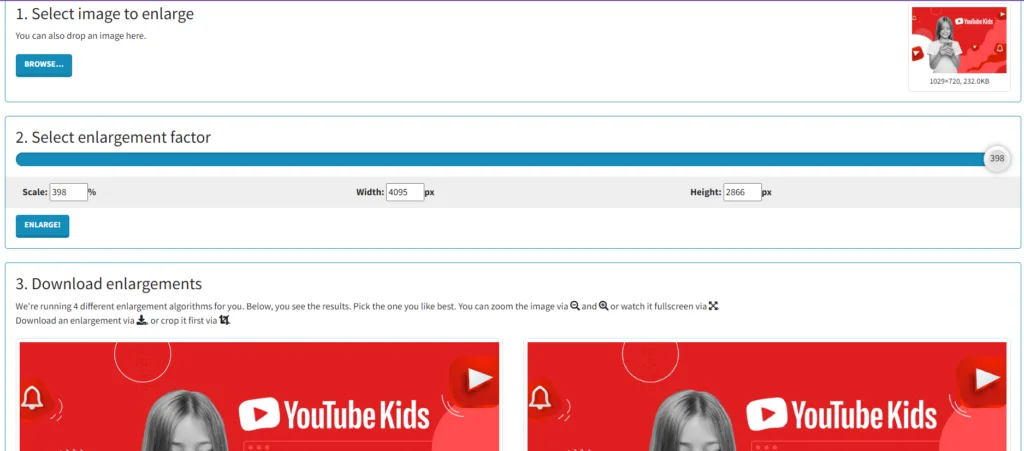Click the "1. Select image to enlarge" heading
The width and height of the screenshot is (1024, 451).
tap(104, 14)
